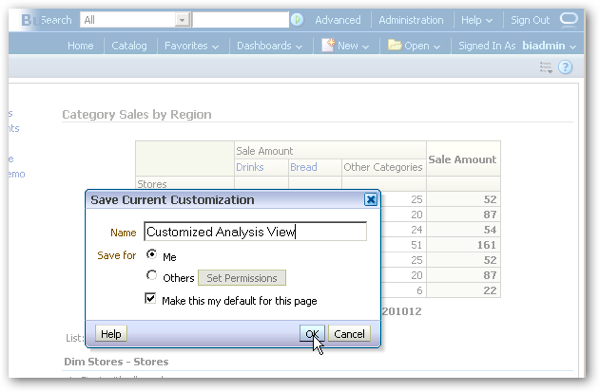
Task: Click the total value 22
Action: pos(490,290)
